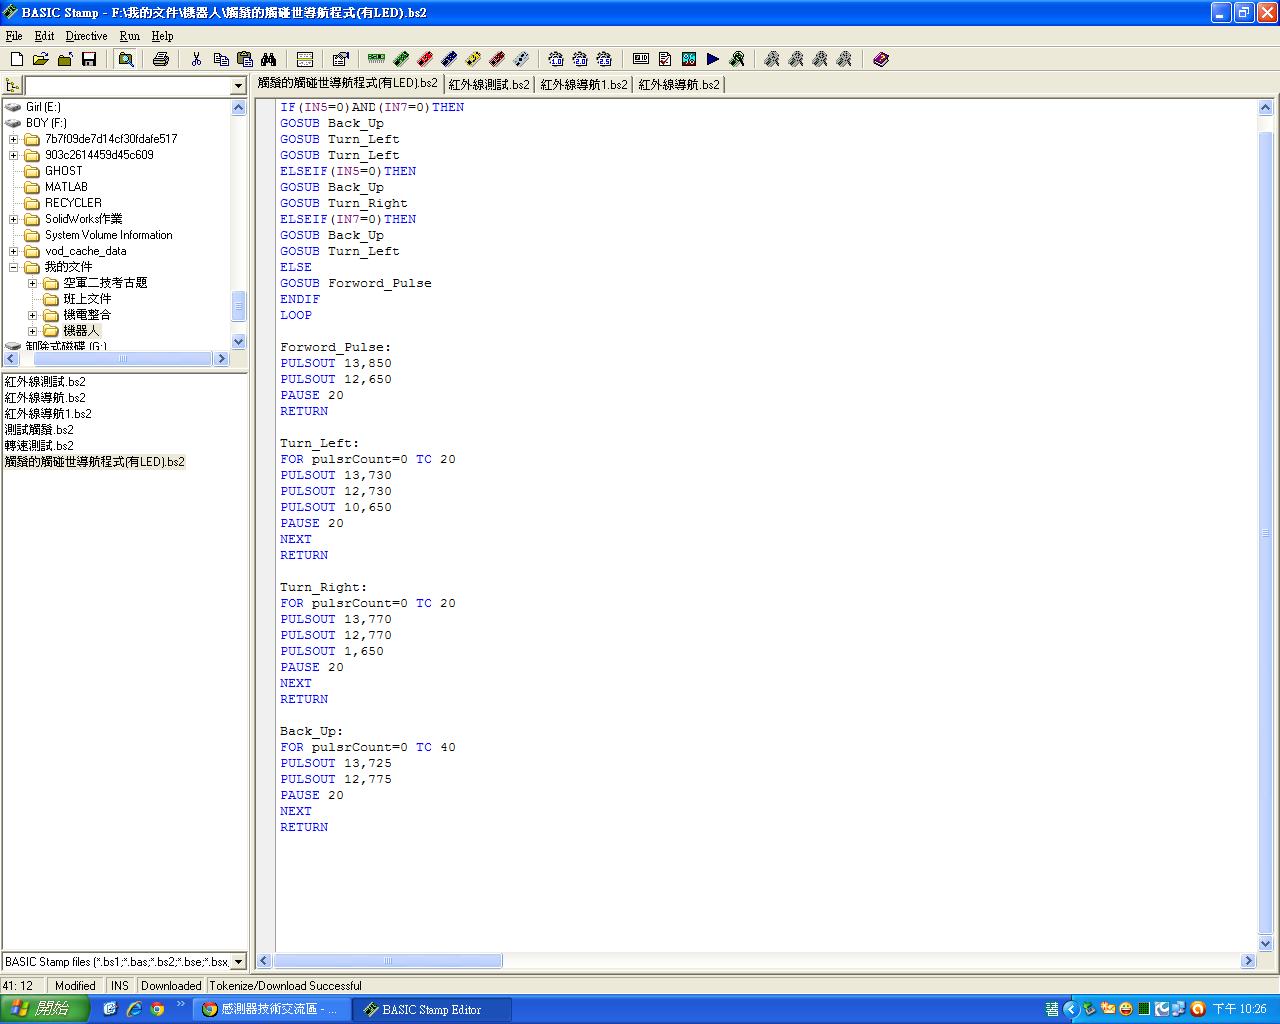
Task: Click the folder tree icon beside the drive box
Action: tap(12, 86)
